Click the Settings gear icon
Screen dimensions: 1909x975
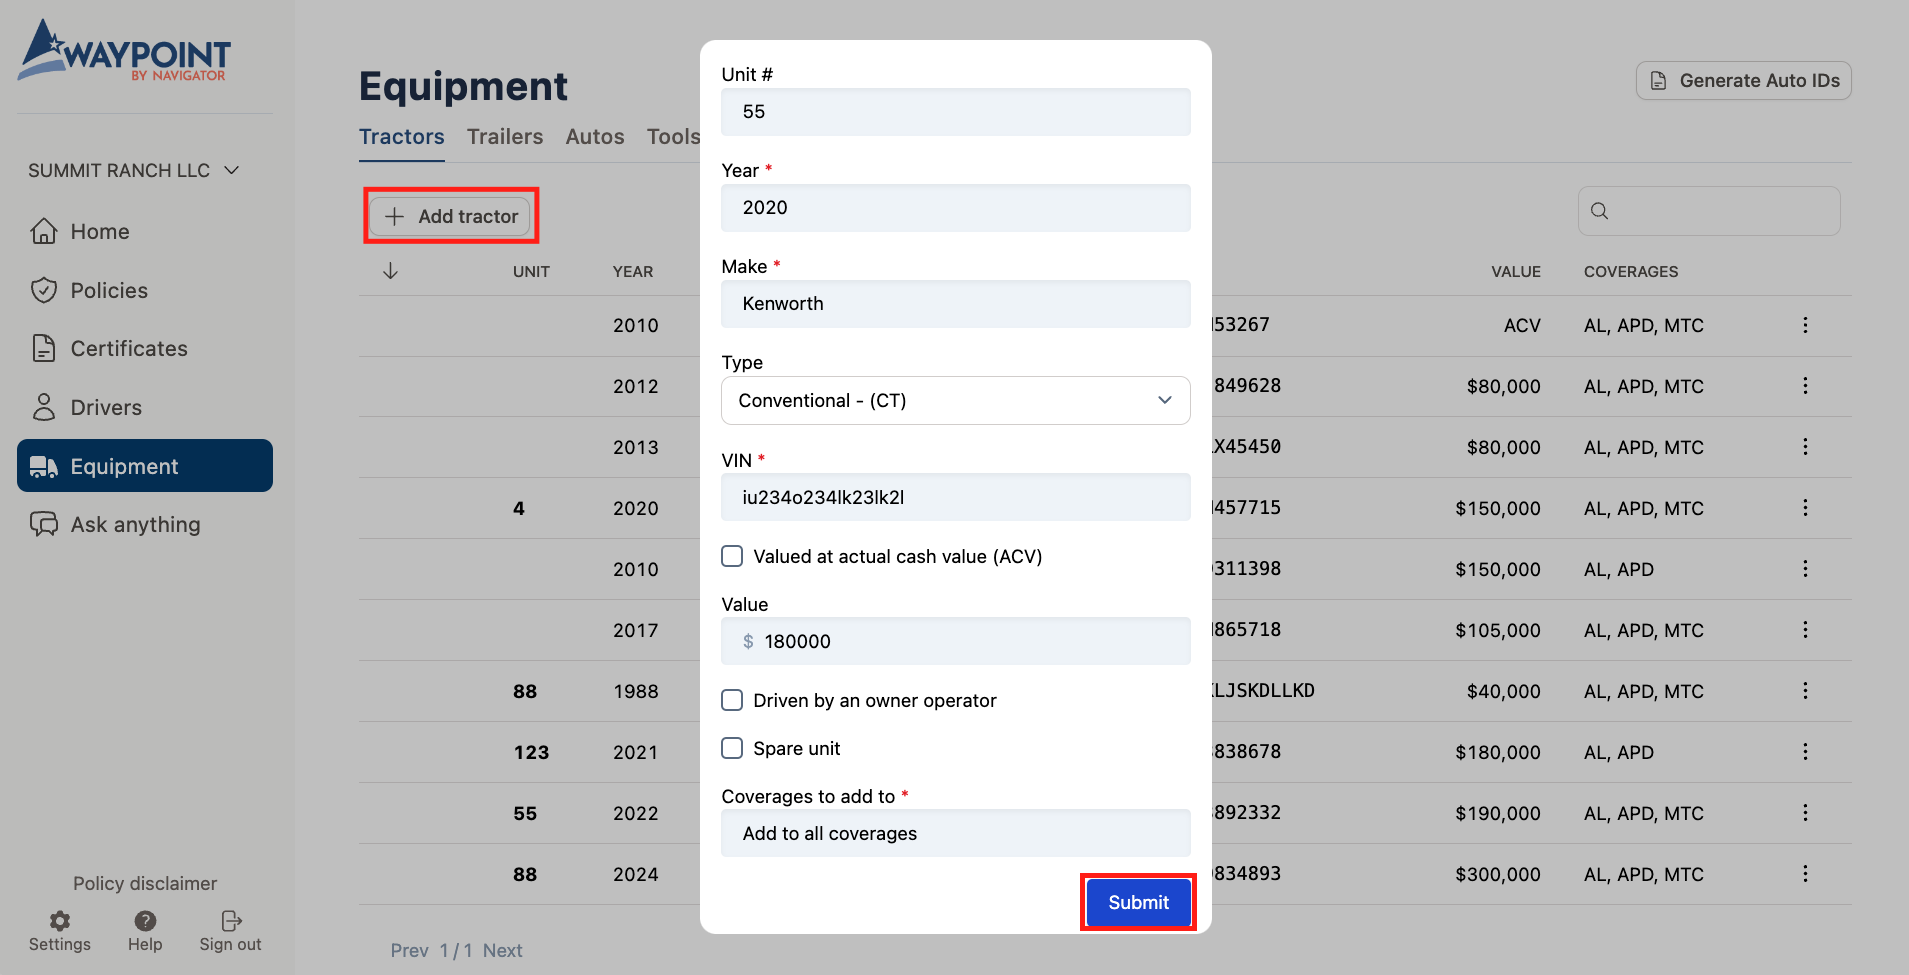(x=59, y=920)
